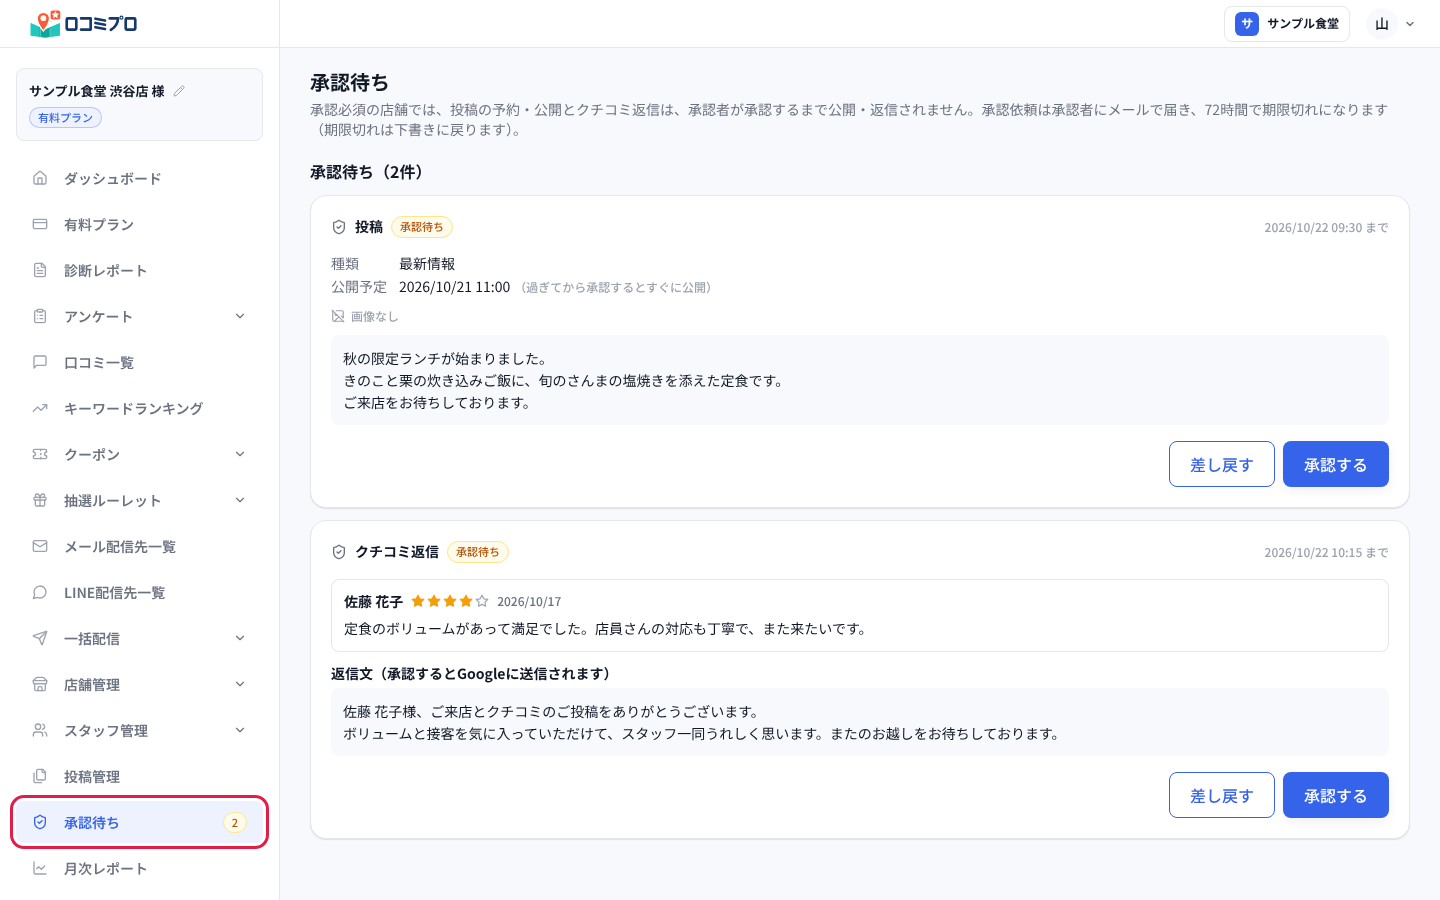Click the キーワードランキング trend icon
Viewport: 1440px width, 900px height.
[x=40, y=408]
